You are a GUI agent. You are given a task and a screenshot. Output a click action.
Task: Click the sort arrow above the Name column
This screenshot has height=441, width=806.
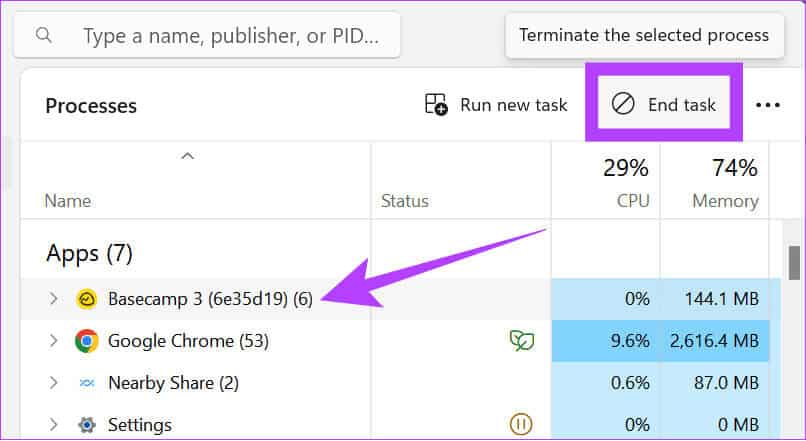coord(188,156)
